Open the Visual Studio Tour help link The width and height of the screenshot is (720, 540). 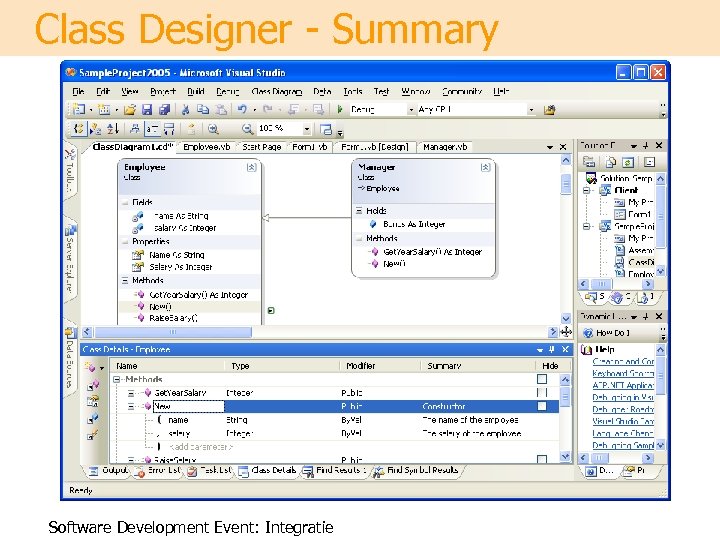coord(623,421)
